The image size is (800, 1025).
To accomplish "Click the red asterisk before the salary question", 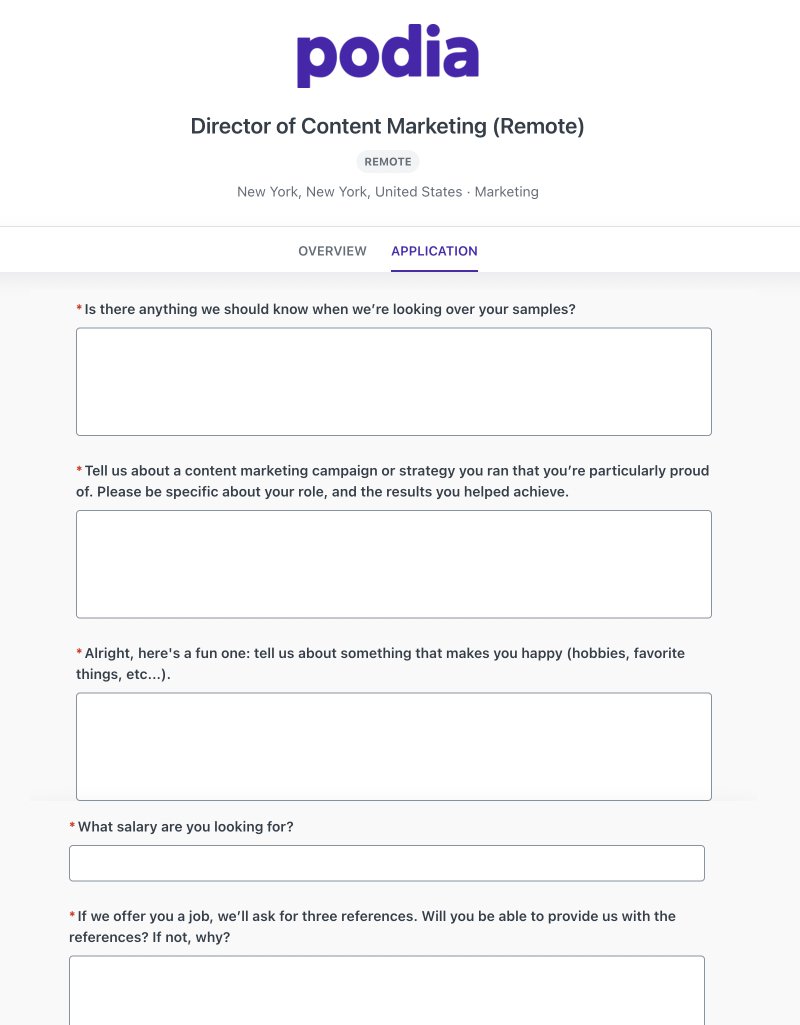I will click(x=72, y=825).
